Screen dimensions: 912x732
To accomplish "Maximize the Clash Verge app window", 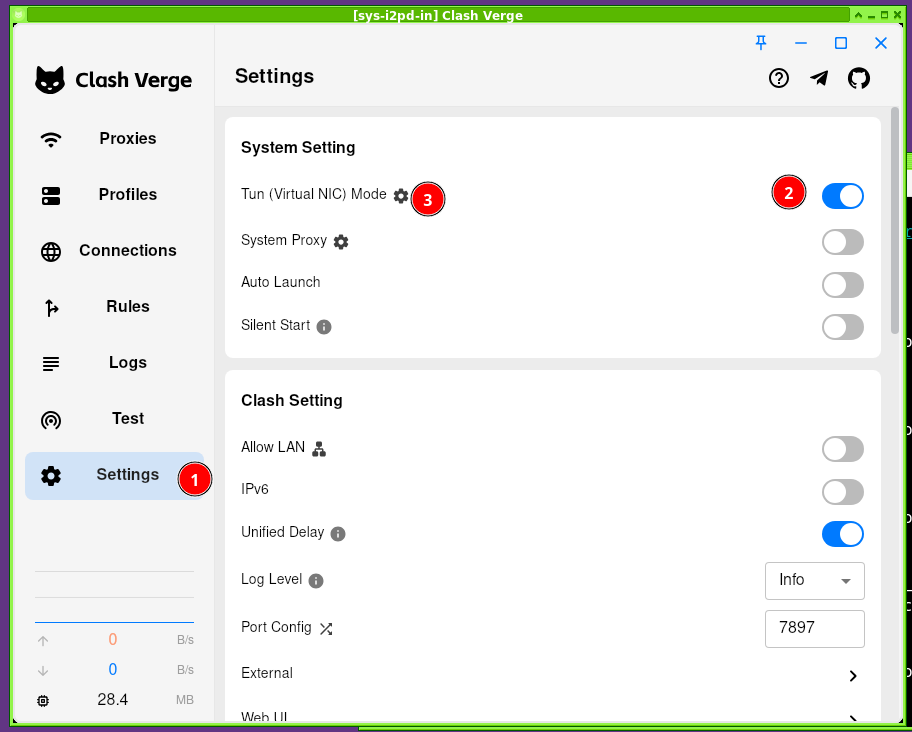I will tap(841, 43).
